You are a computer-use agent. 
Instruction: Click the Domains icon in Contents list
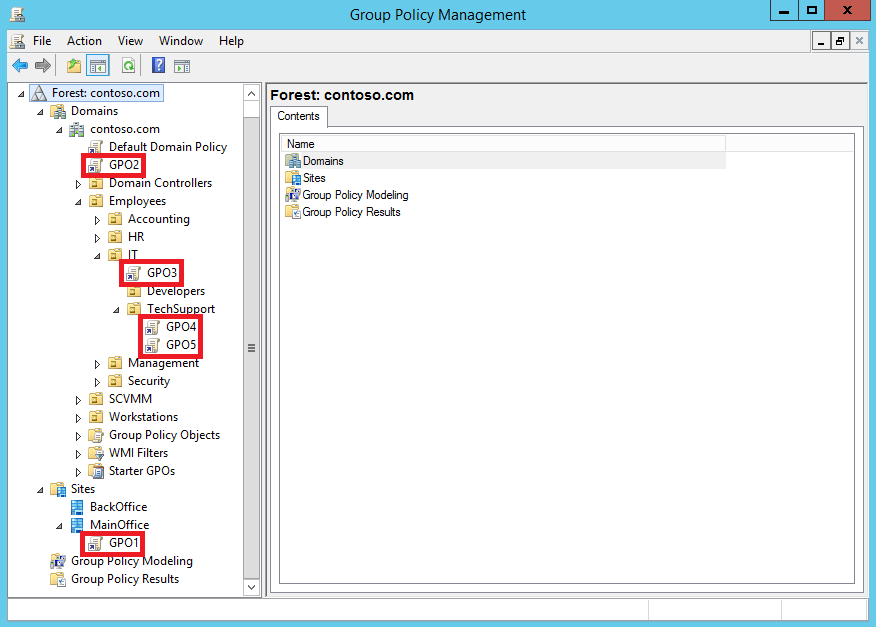tap(293, 161)
